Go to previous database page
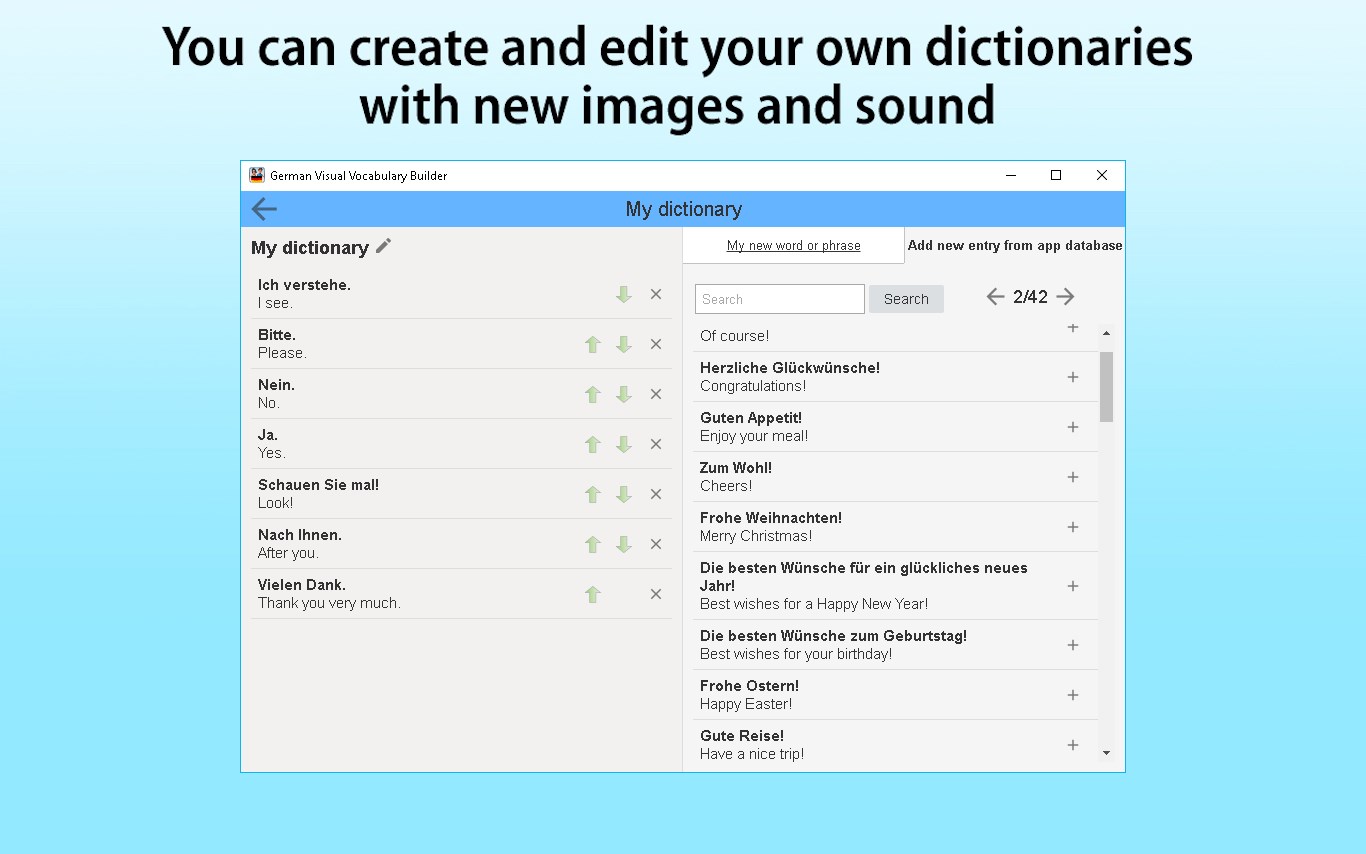The height and width of the screenshot is (854, 1366). (995, 297)
